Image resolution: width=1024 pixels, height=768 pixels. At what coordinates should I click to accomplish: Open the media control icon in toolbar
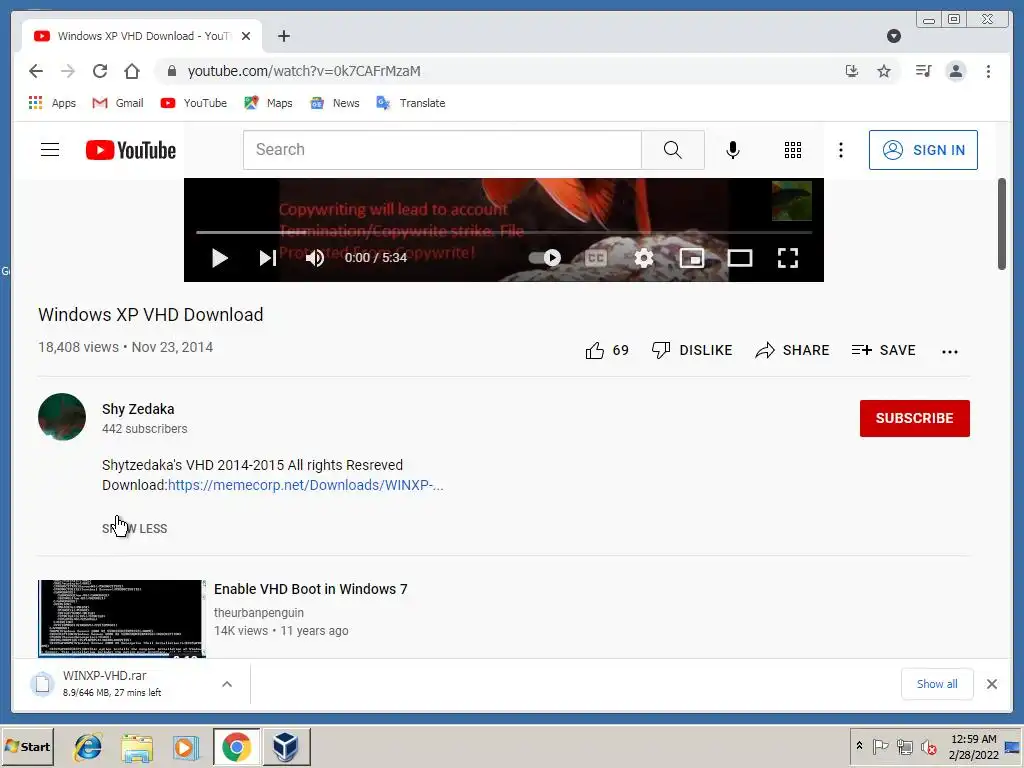923,71
